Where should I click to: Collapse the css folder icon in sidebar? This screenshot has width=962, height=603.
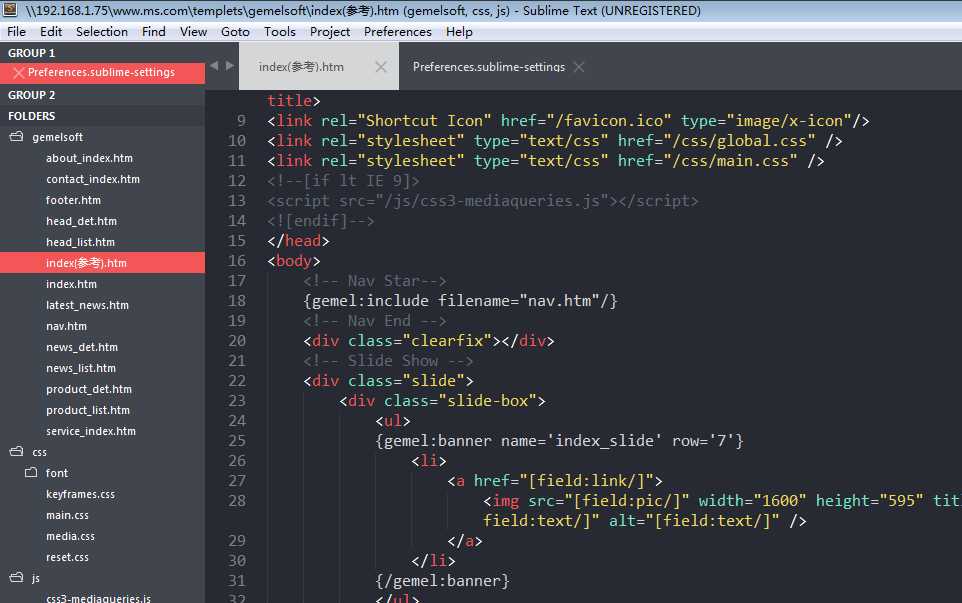[17, 452]
